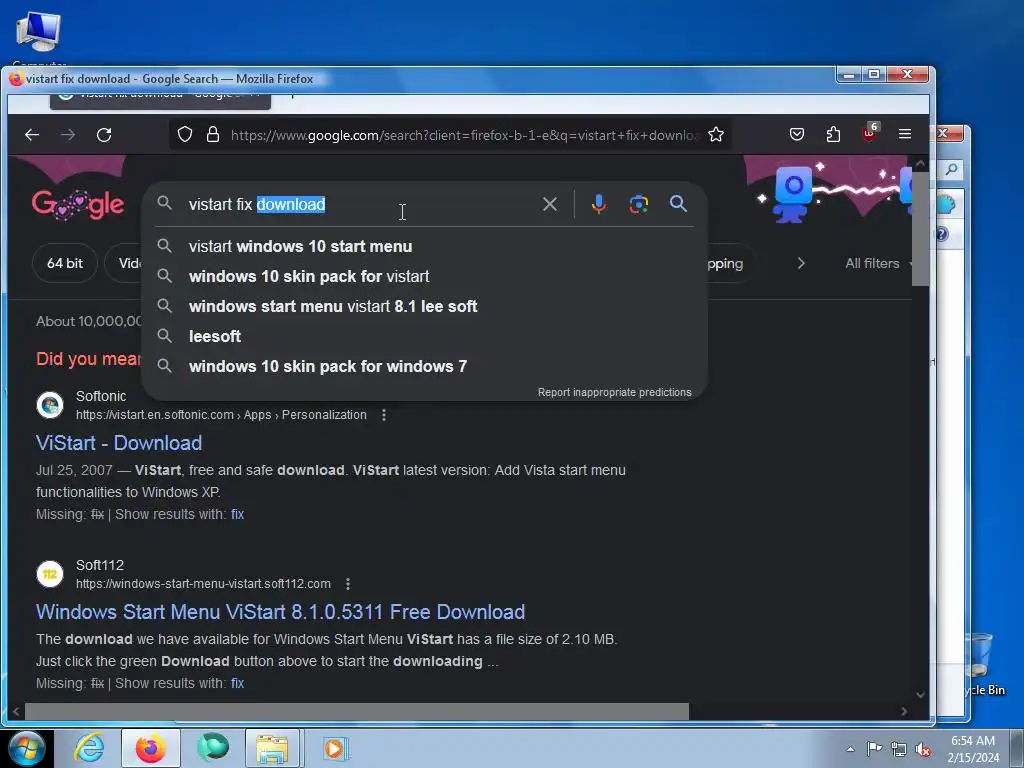This screenshot has width=1024, height=768.
Task: Choose suggestion skin pack for windows 7
Action: click(x=424, y=366)
